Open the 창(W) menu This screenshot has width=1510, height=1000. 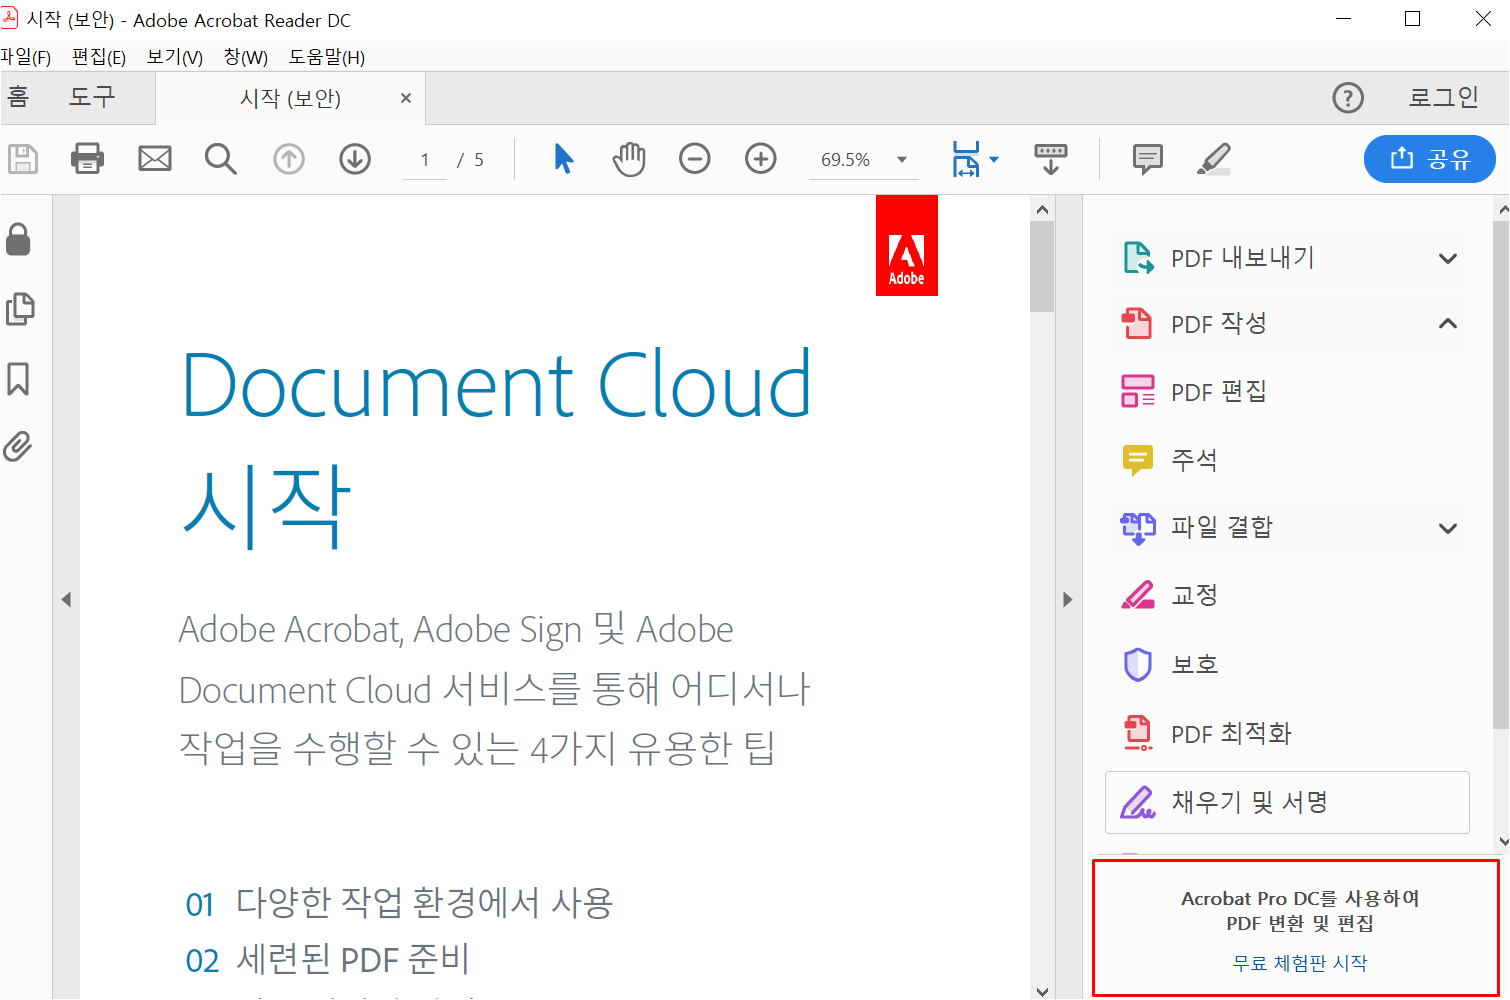point(246,57)
